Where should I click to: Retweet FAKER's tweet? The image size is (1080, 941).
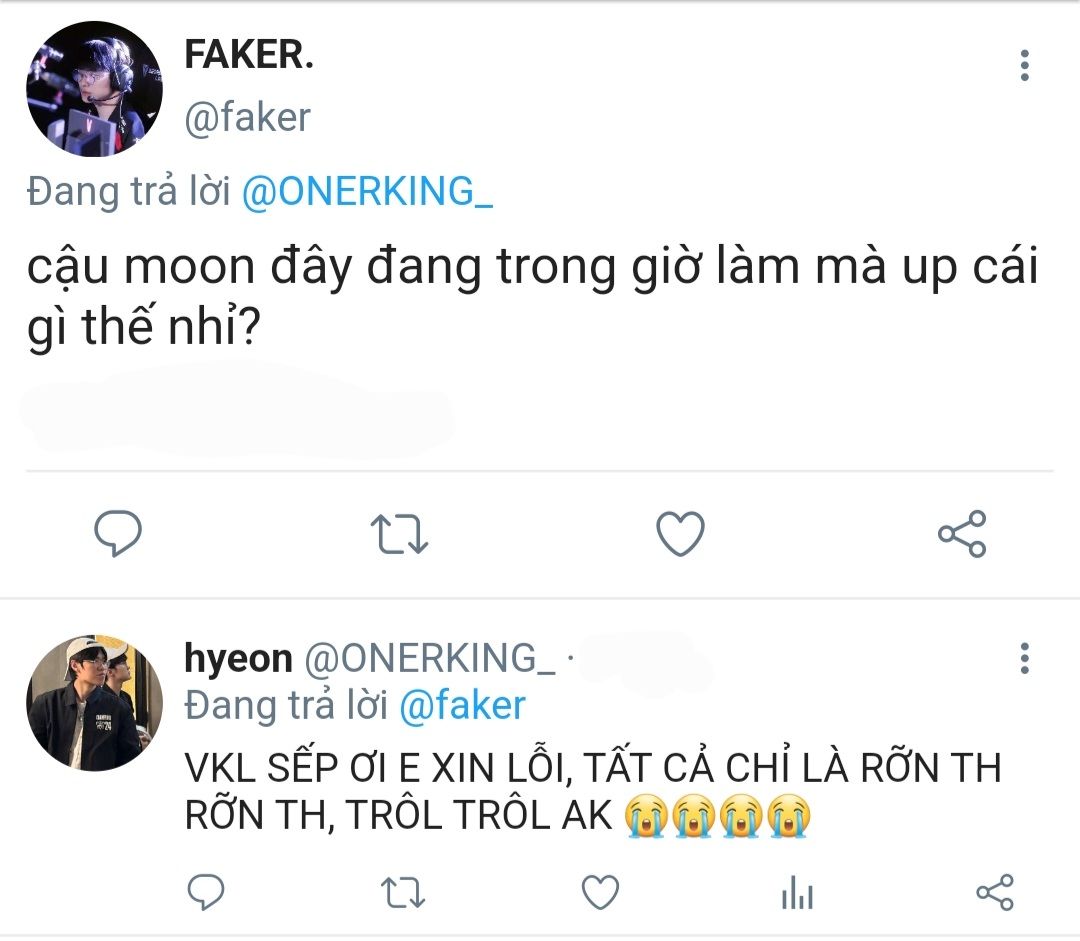(x=399, y=534)
